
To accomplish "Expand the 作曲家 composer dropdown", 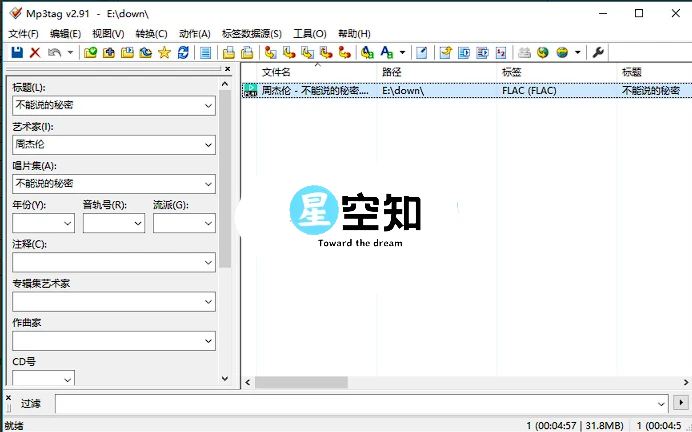I will pos(208,341).
